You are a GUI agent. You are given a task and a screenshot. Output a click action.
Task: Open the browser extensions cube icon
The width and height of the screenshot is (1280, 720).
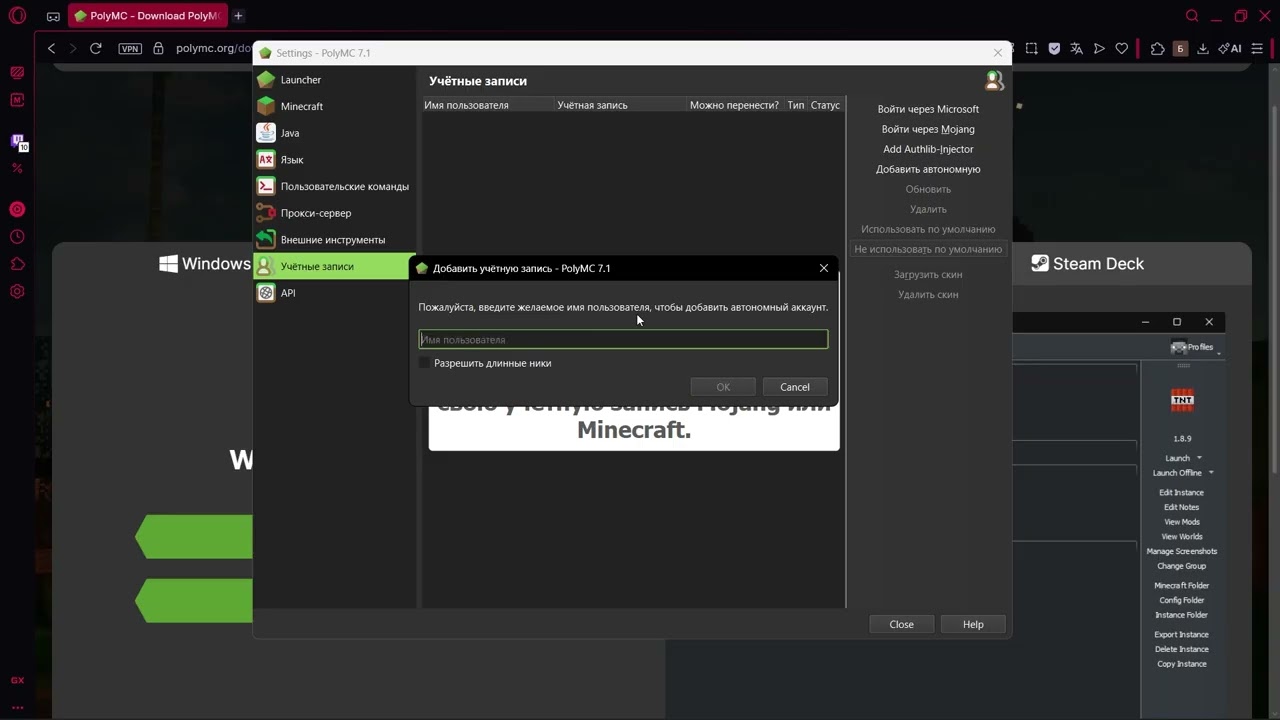point(1158,48)
